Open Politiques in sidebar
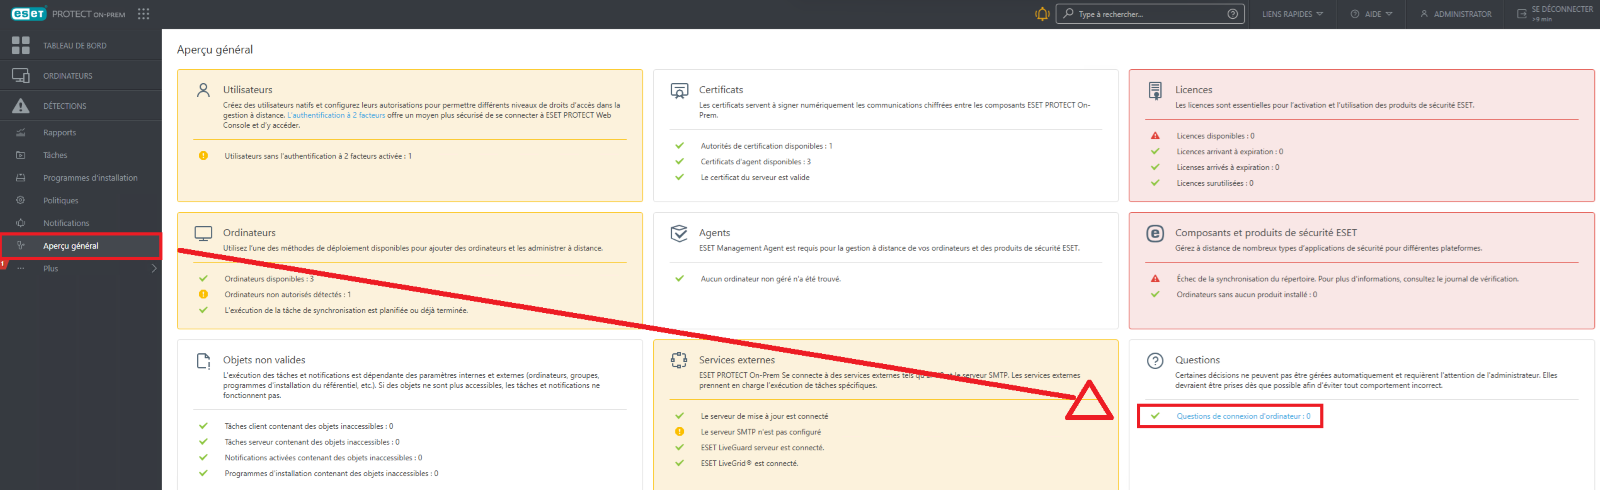 click(61, 201)
